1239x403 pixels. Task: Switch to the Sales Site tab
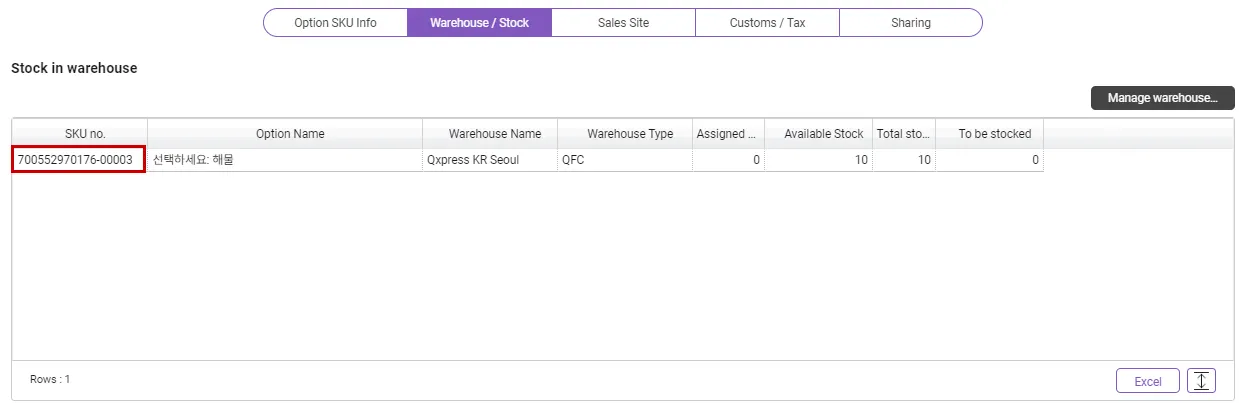click(x=623, y=23)
